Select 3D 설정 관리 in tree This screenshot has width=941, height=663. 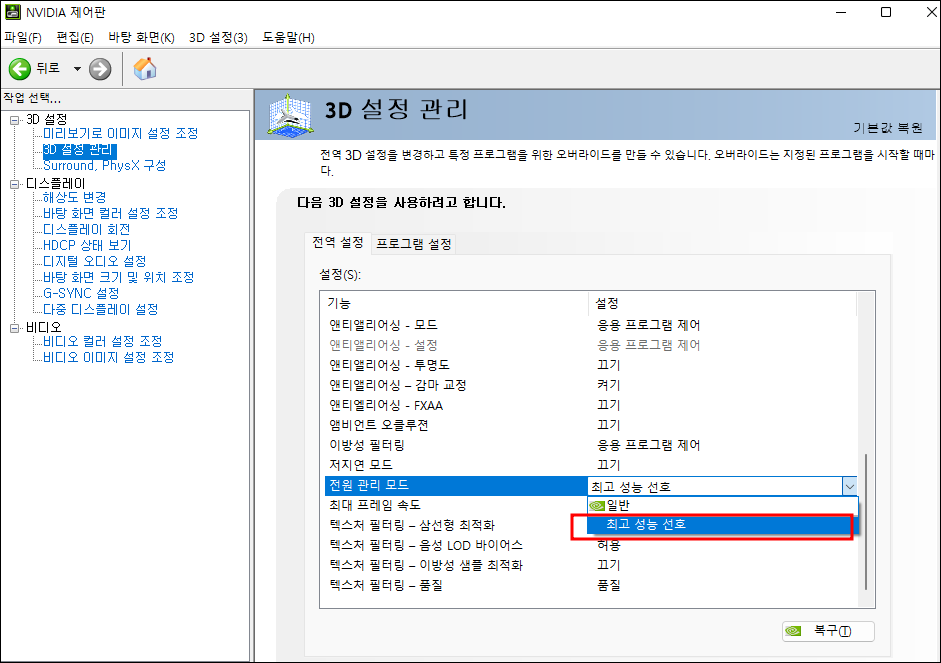(x=79, y=149)
